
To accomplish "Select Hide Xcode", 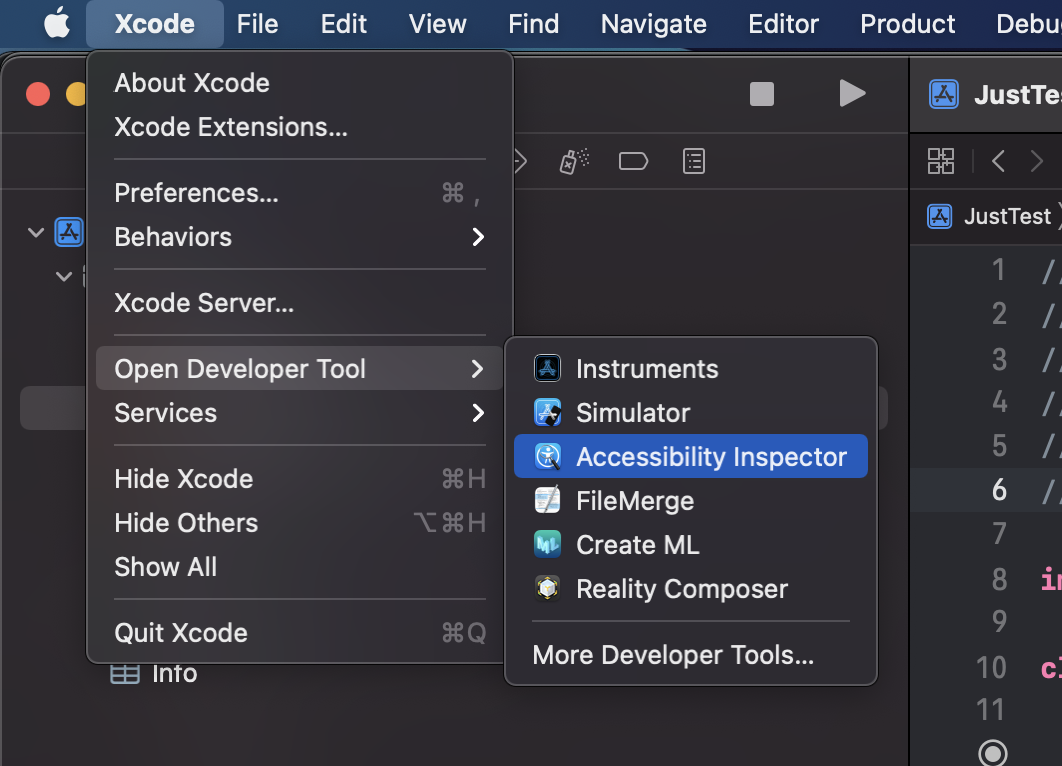I will tap(299, 479).
